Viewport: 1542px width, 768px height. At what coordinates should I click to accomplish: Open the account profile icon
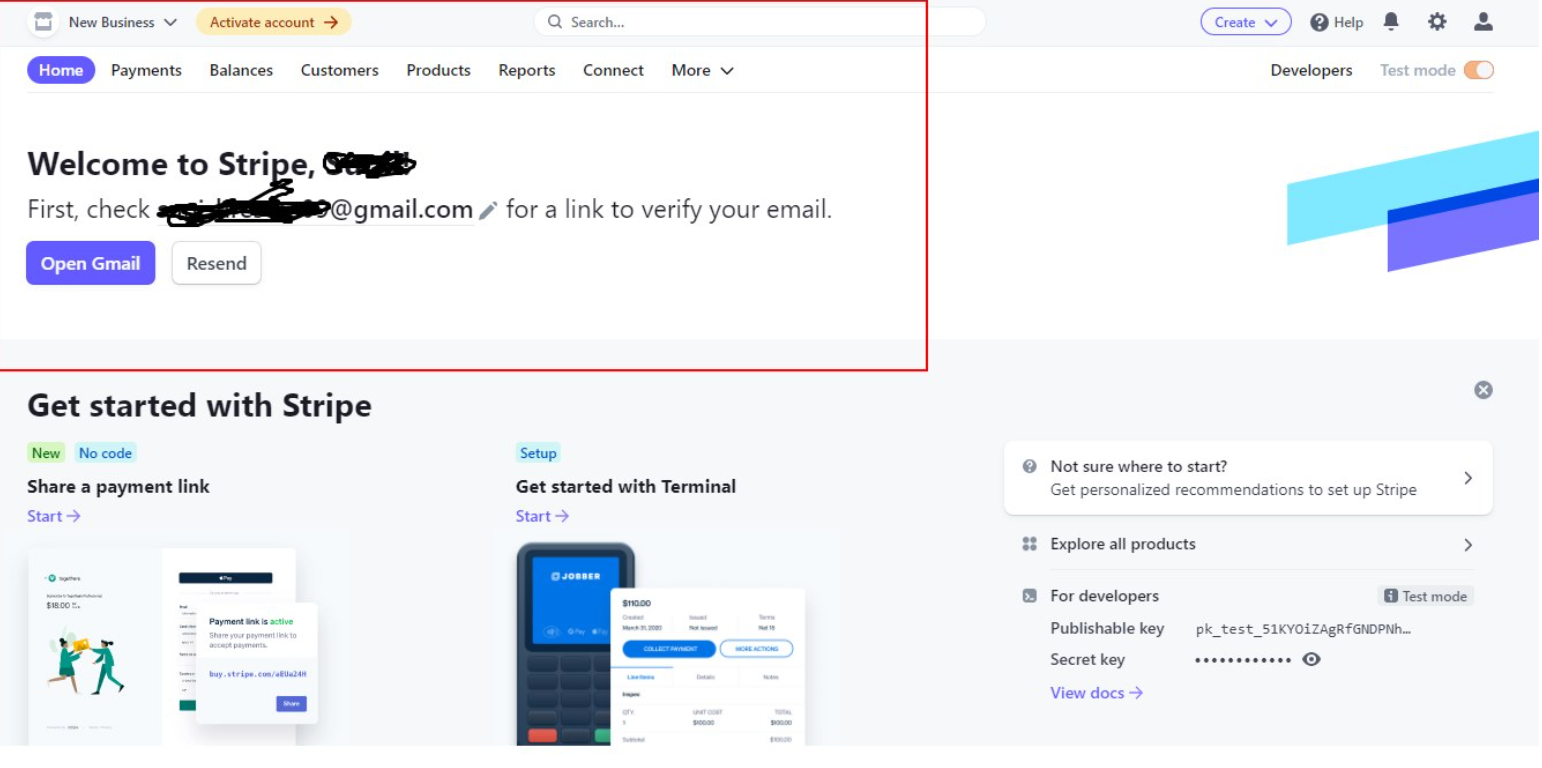coord(1485,21)
